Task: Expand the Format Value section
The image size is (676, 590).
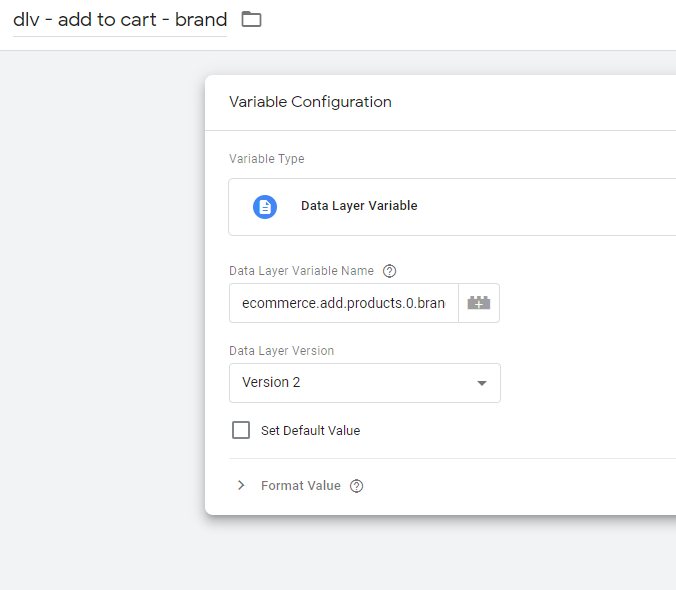Action: [241, 485]
